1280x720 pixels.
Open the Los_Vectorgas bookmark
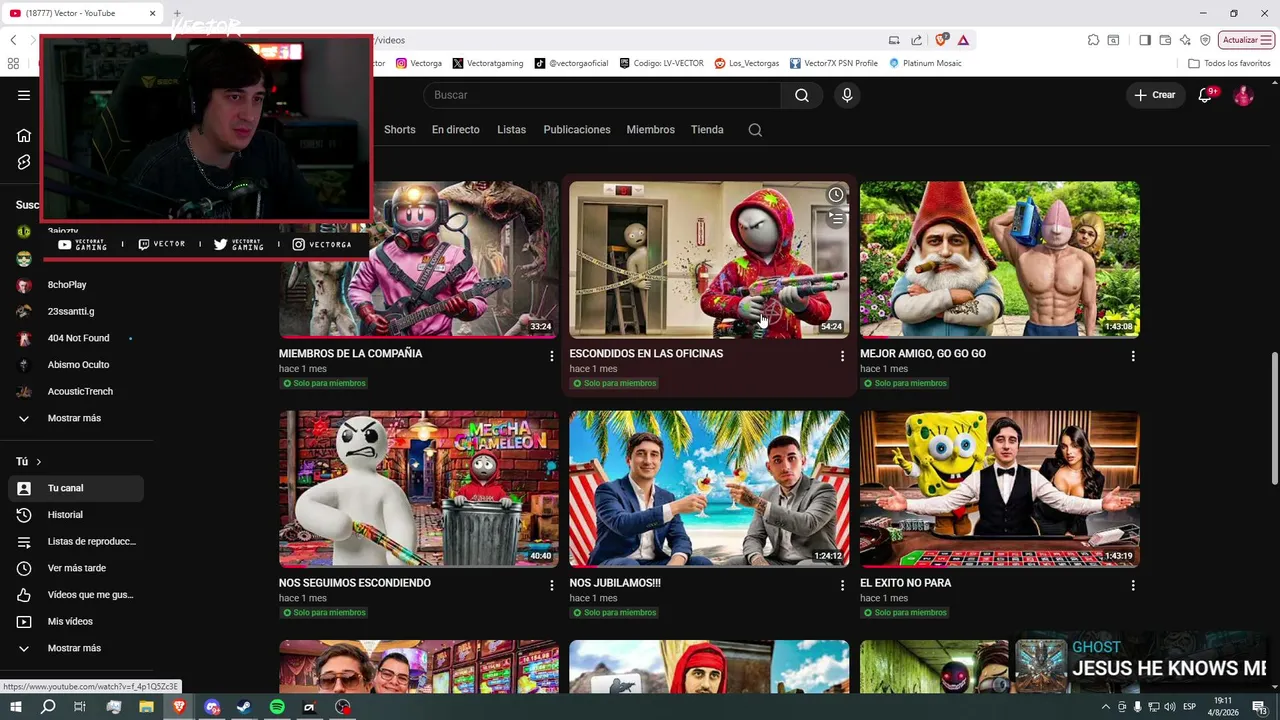click(x=746, y=63)
